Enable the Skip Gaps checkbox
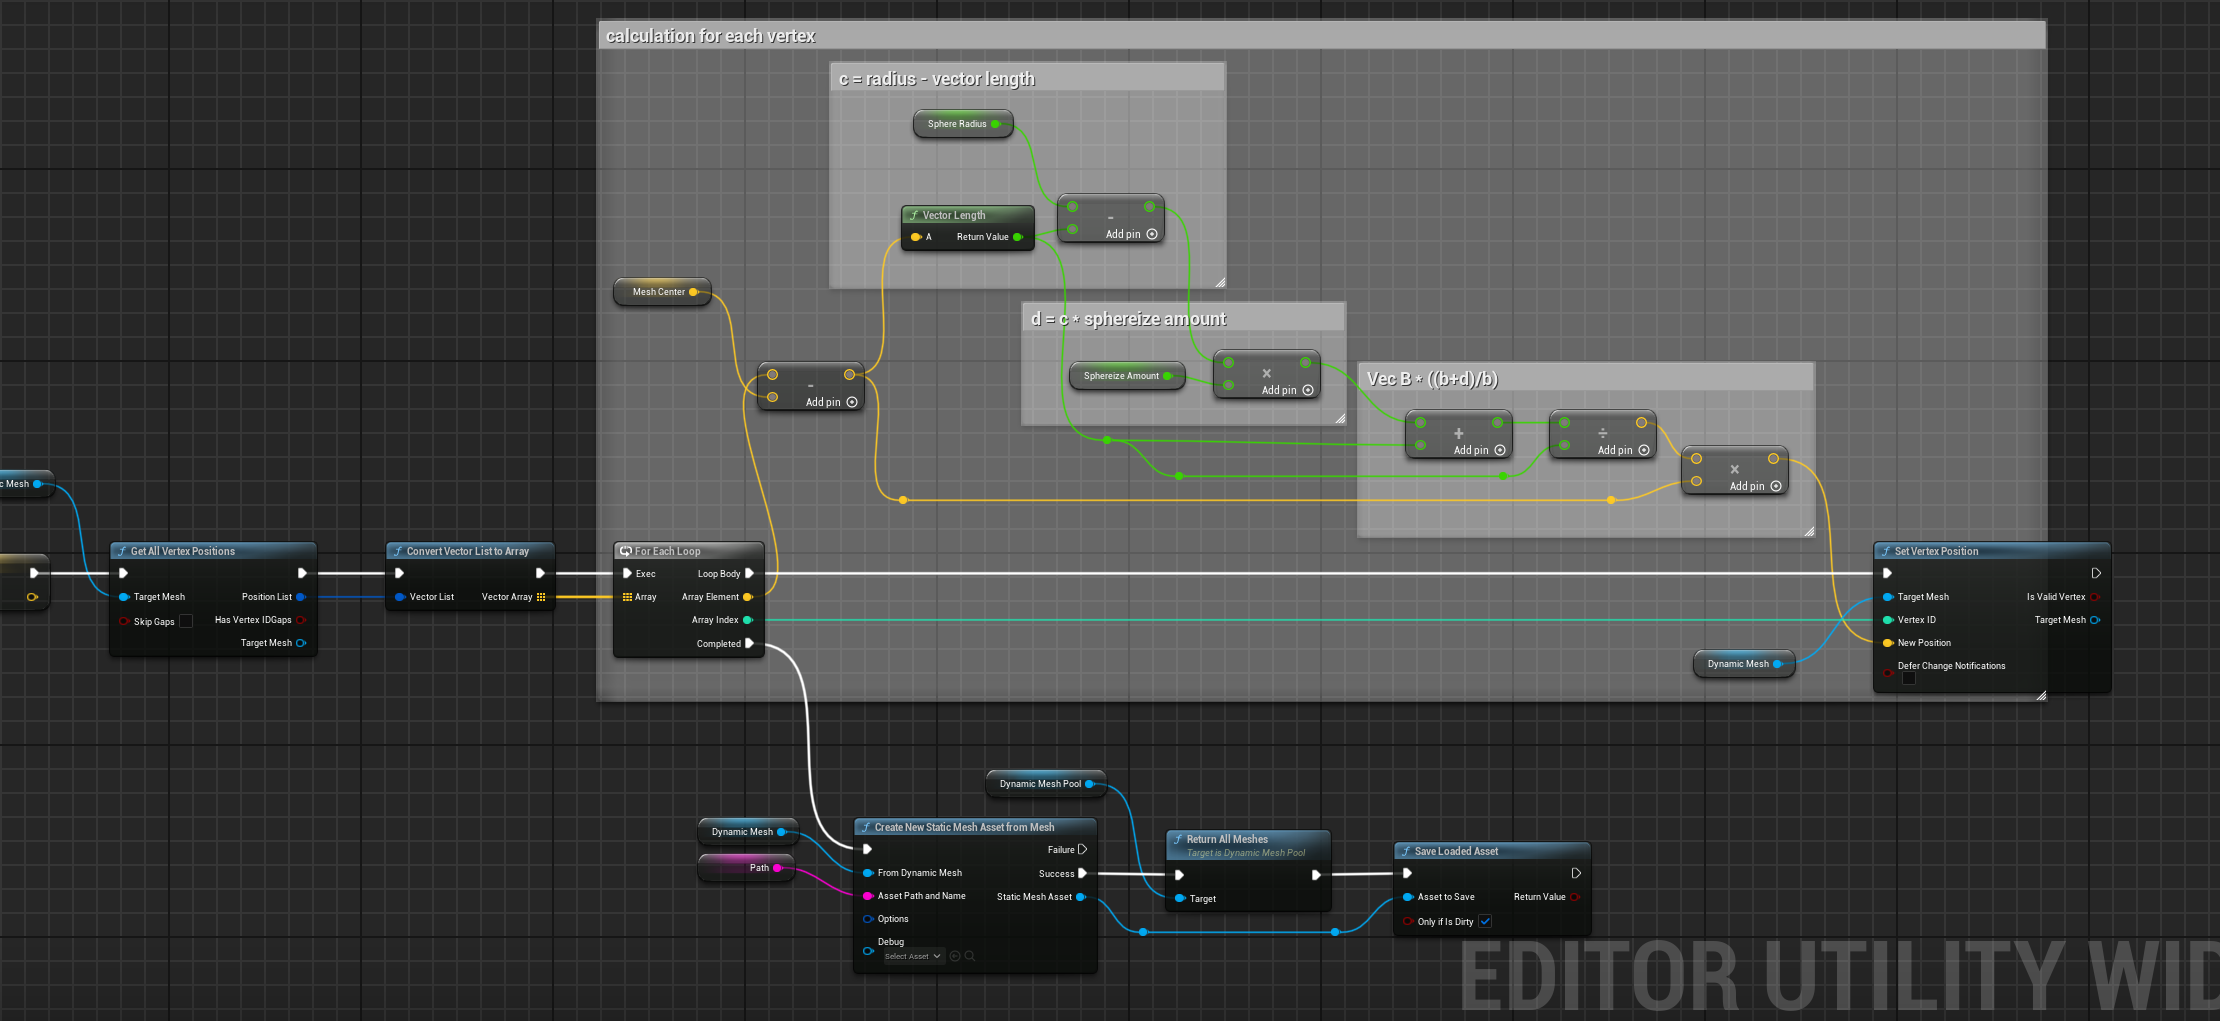Viewport: 2220px width, 1021px height. 186,621
